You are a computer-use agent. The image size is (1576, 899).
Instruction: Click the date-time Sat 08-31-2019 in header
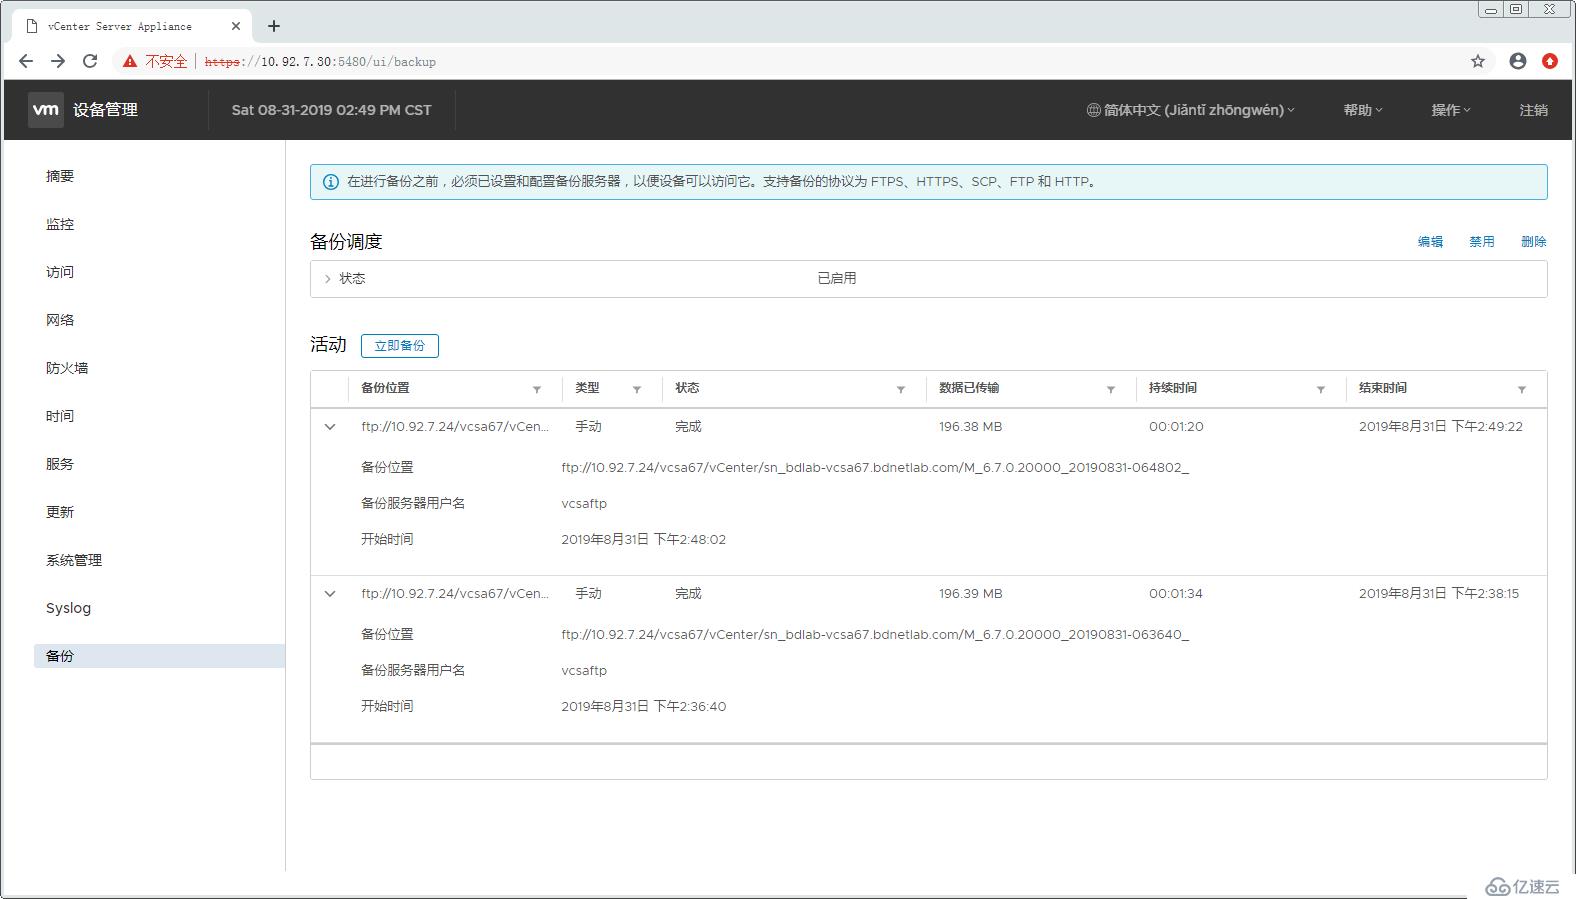[332, 110]
